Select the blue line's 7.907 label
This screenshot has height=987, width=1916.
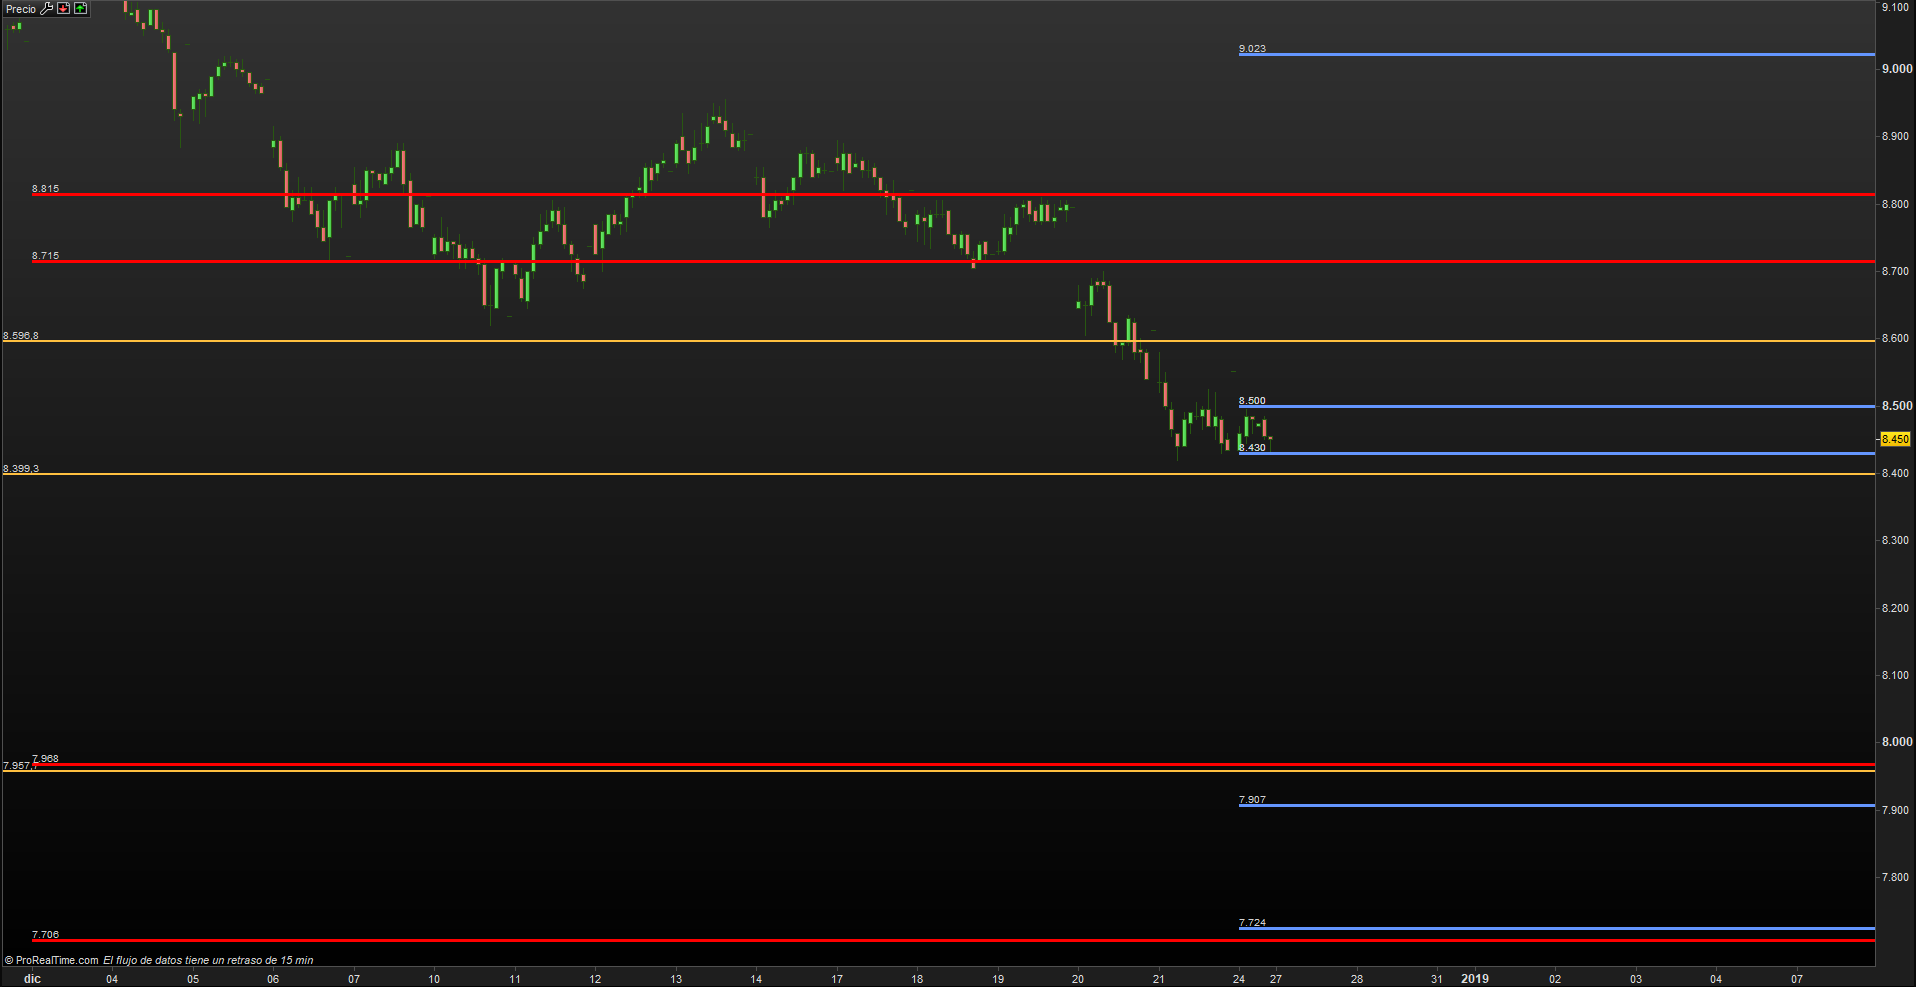coord(1252,799)
